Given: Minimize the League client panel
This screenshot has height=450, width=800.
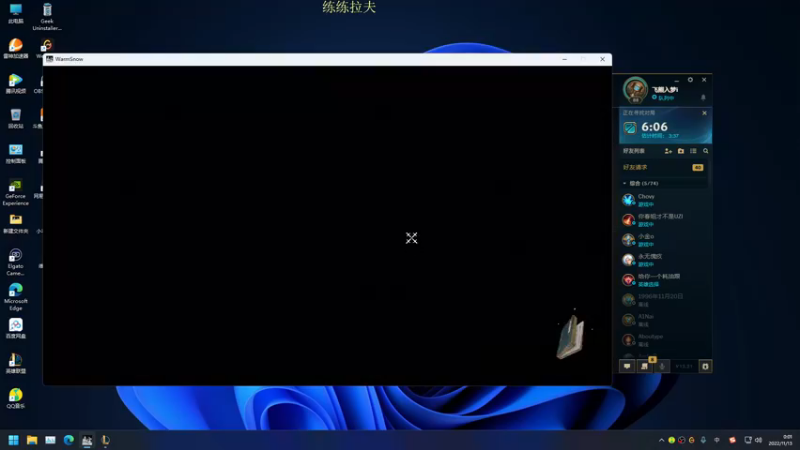Looking at the screenshot, I should tap(677, 80).
